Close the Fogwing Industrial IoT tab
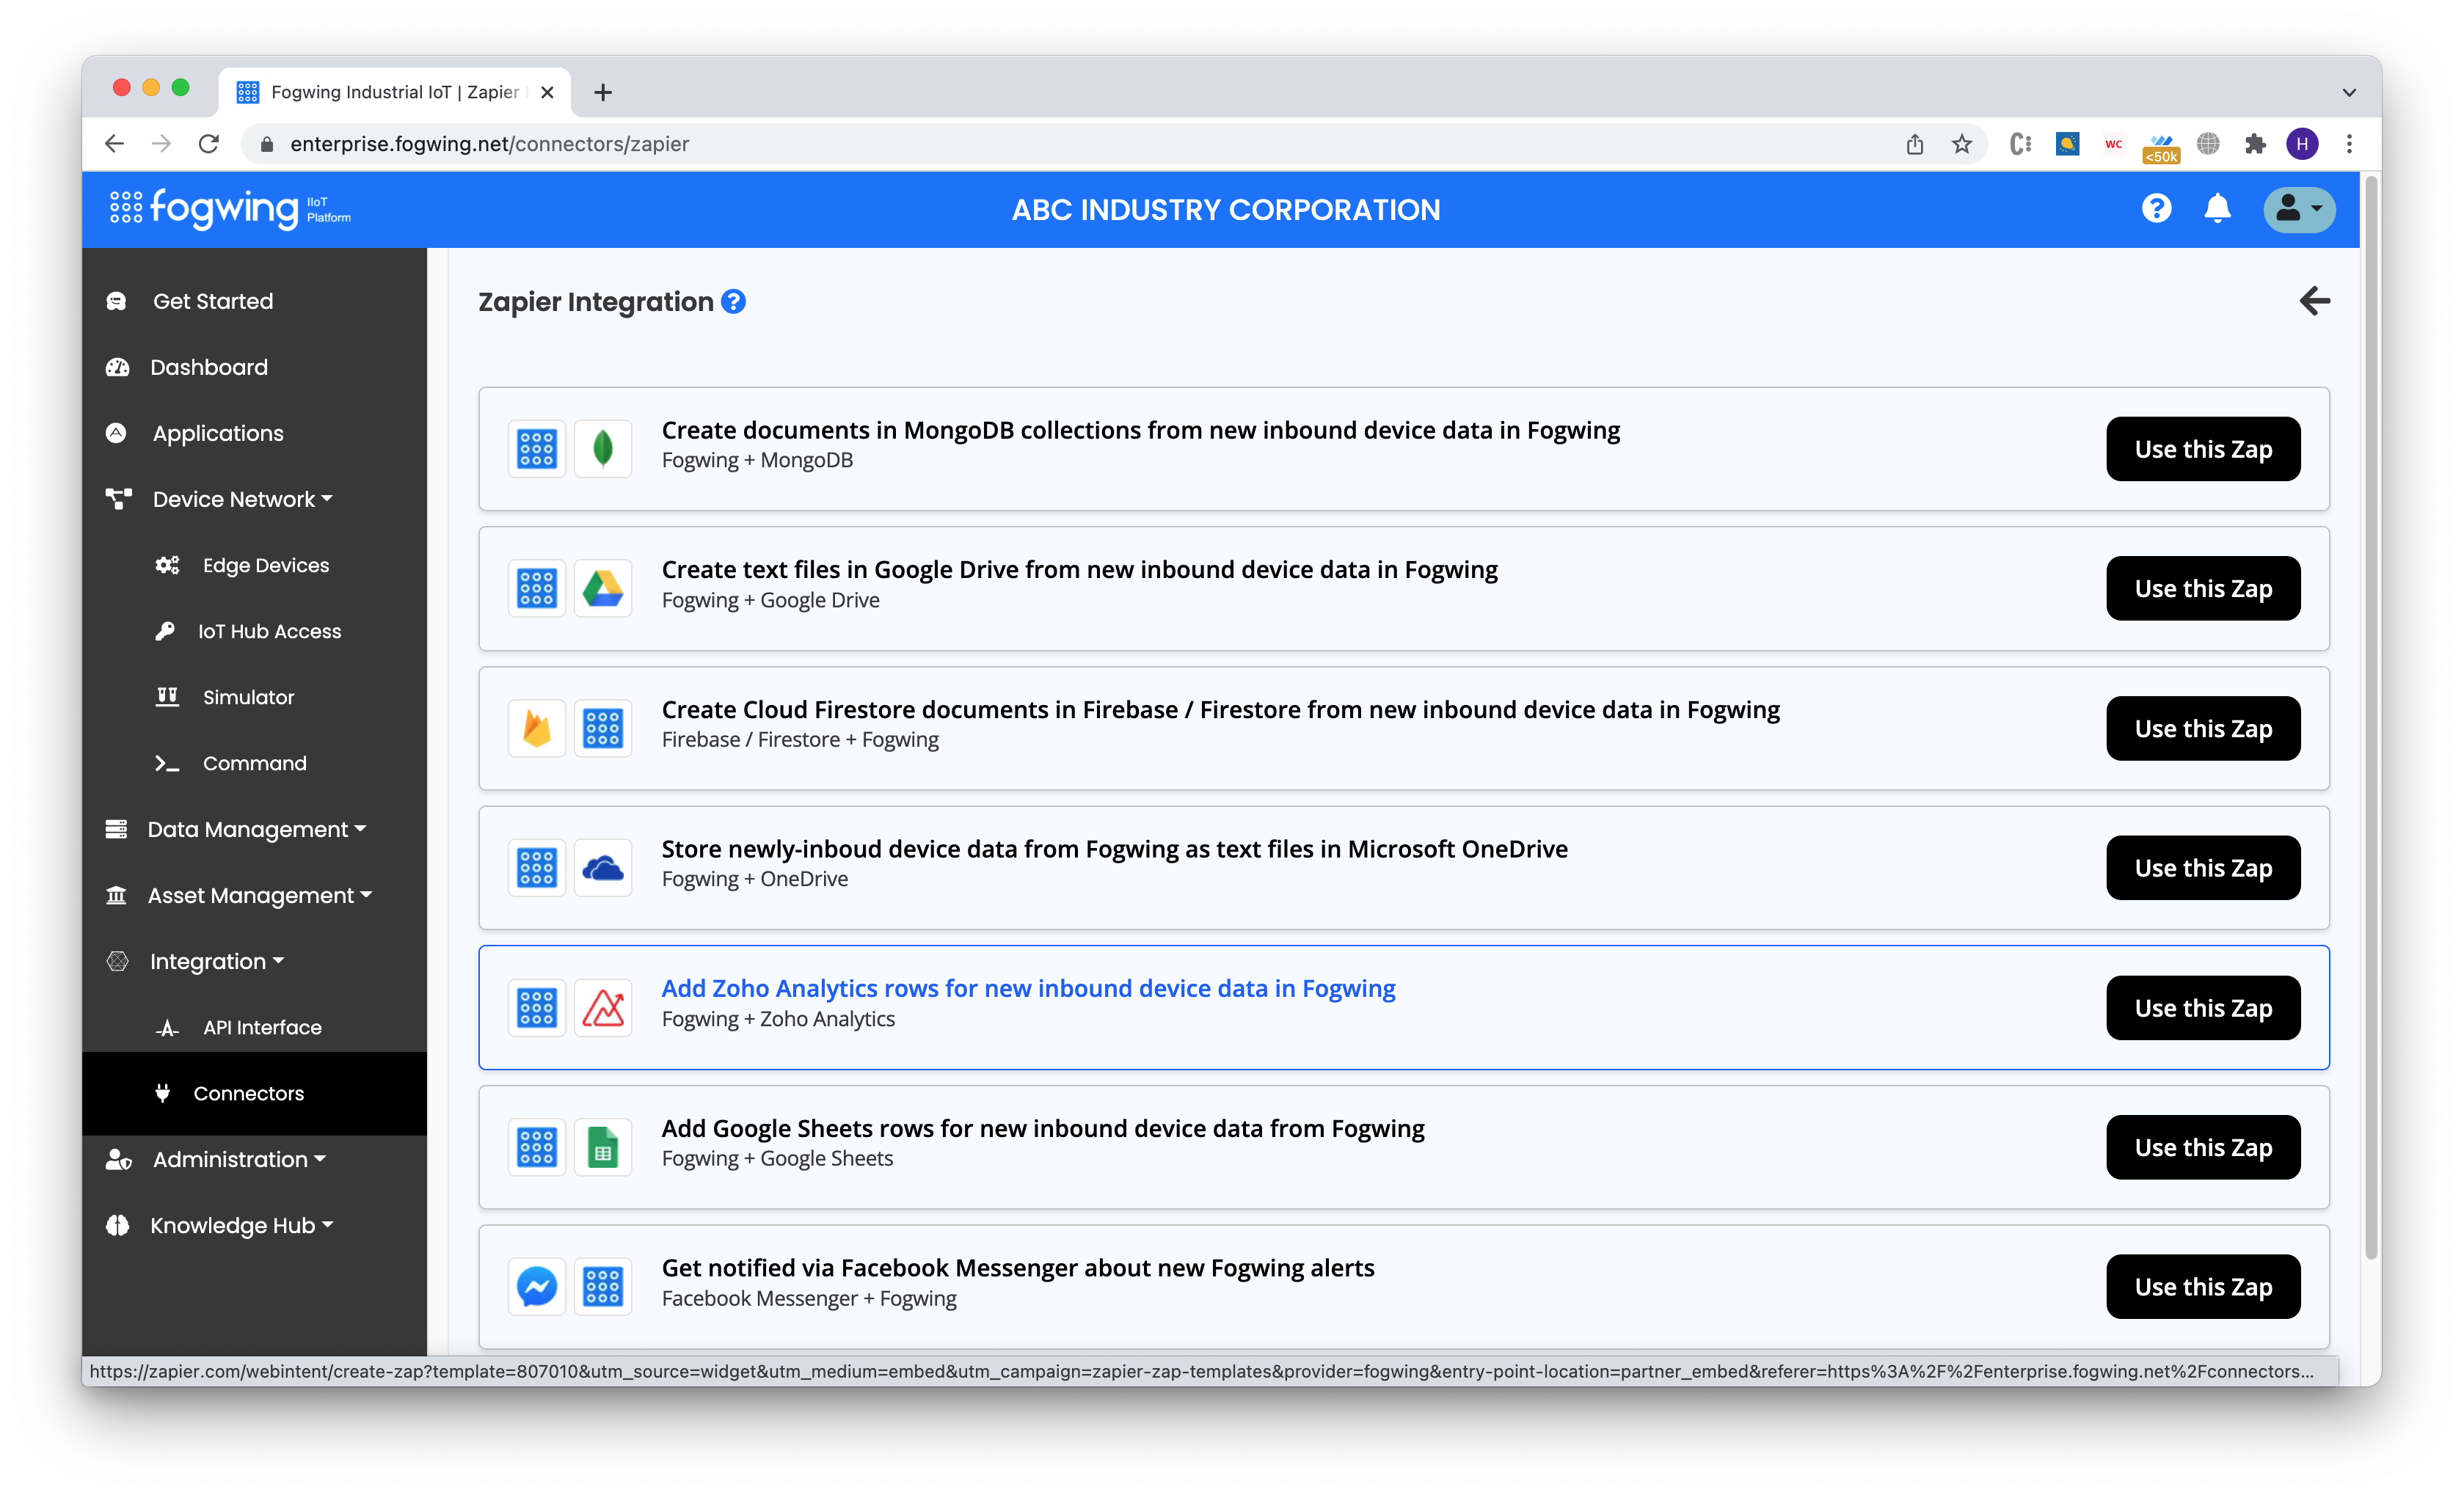This screenshot has height=1495, width=2464. click(547, 92)
